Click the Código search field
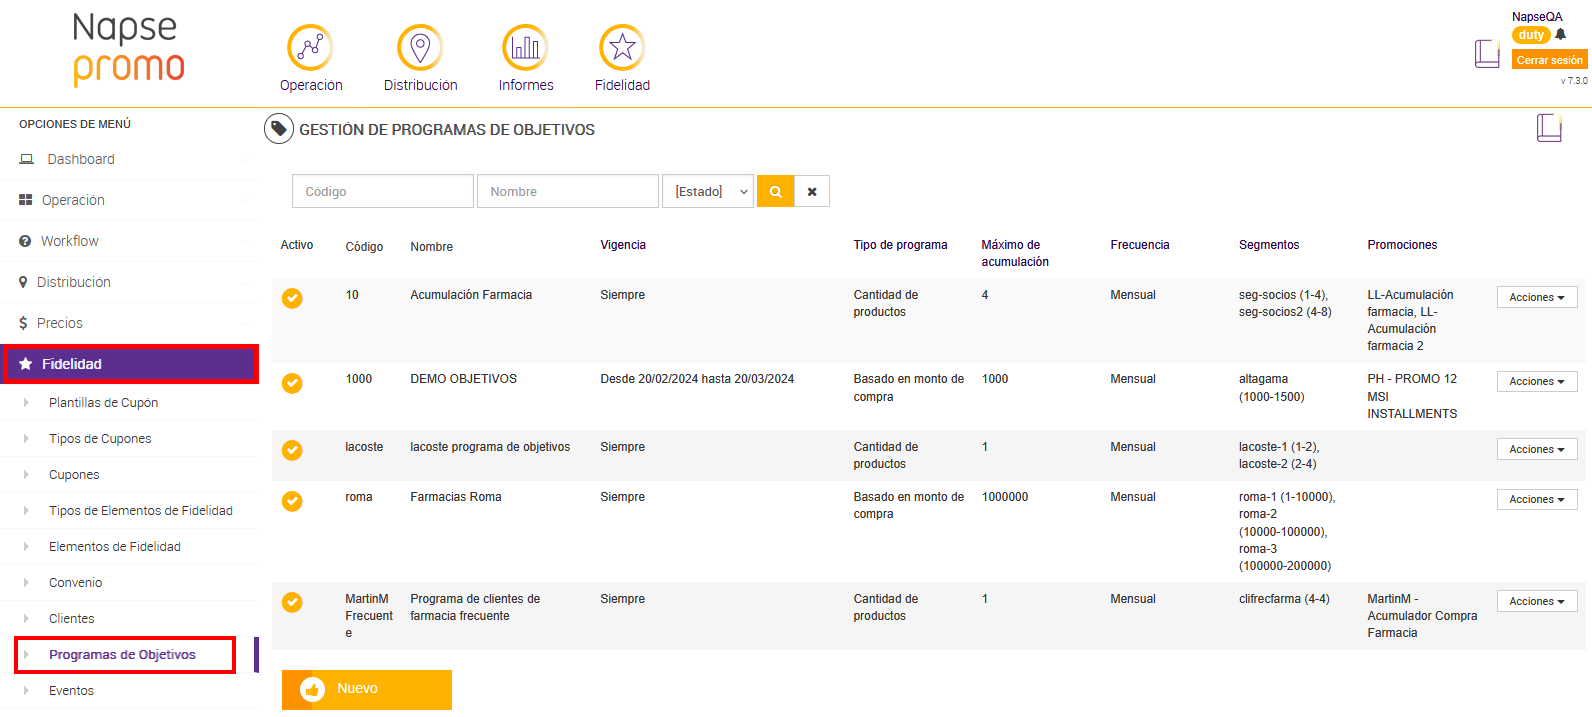 pyautogui.click(x=382, y=191)
